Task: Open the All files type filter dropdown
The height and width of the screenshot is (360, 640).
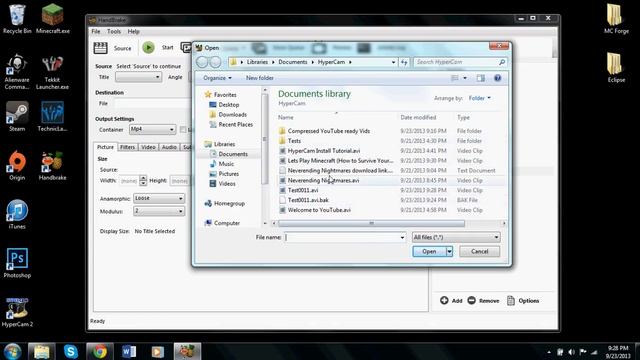Action: 456,237
